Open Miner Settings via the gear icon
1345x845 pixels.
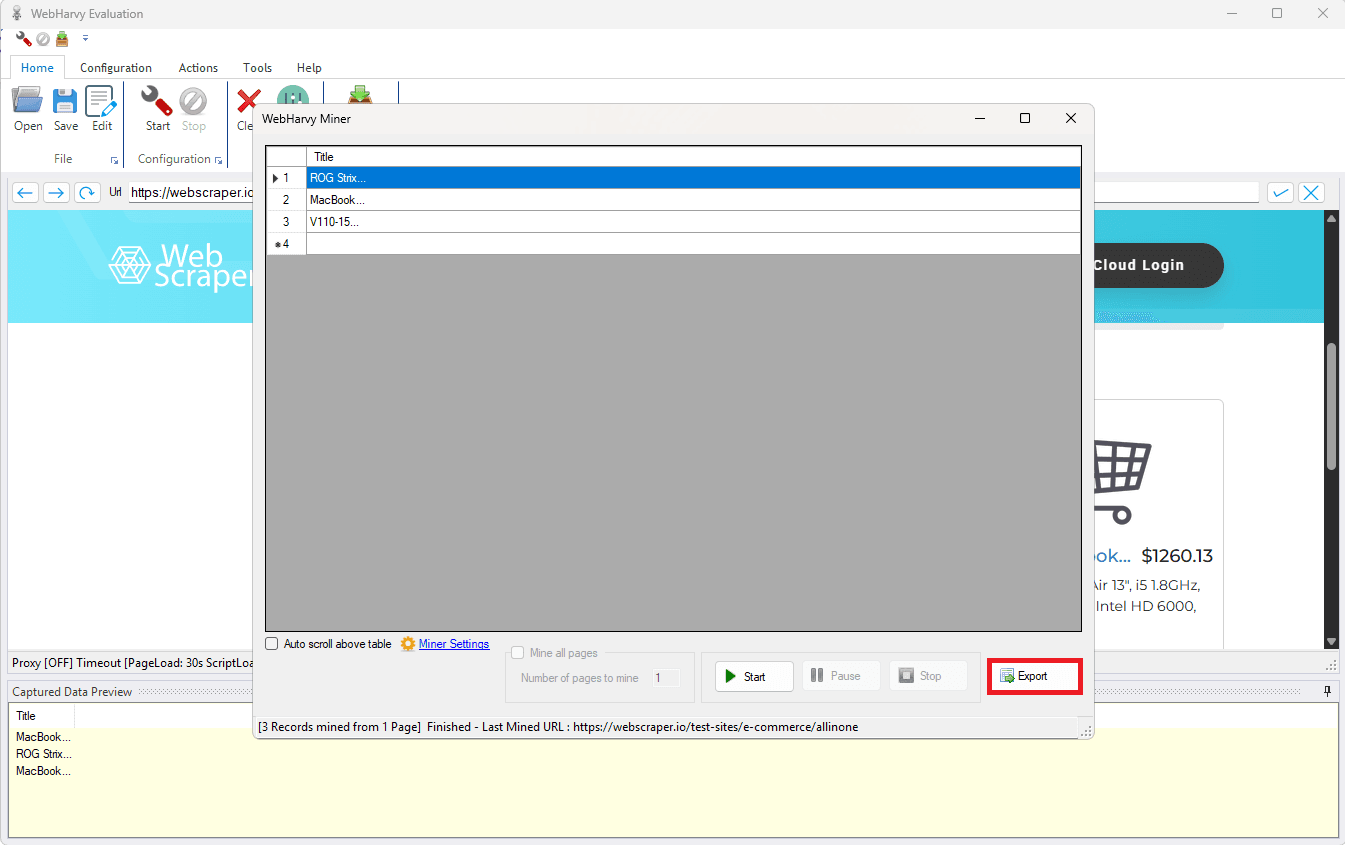pos(407,644)
